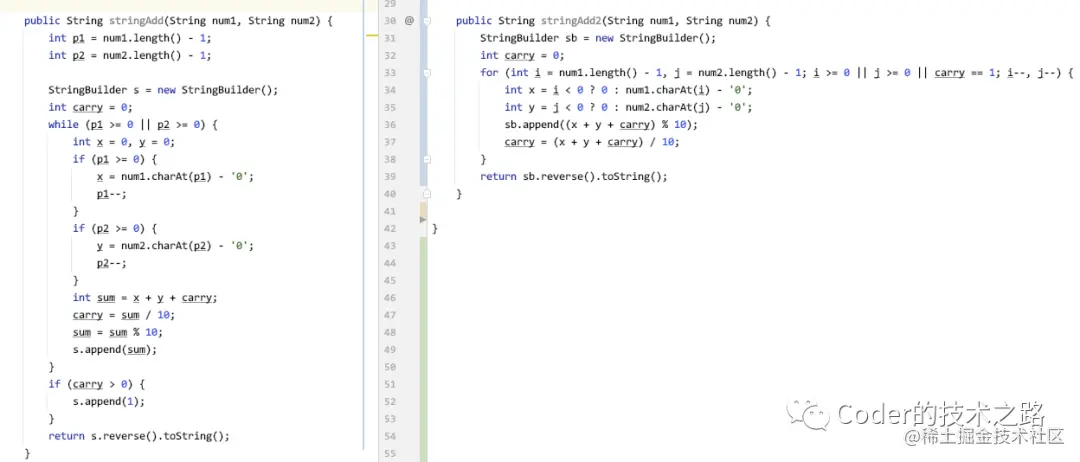Click the fold end marker on line 38

tap(427, 159)
